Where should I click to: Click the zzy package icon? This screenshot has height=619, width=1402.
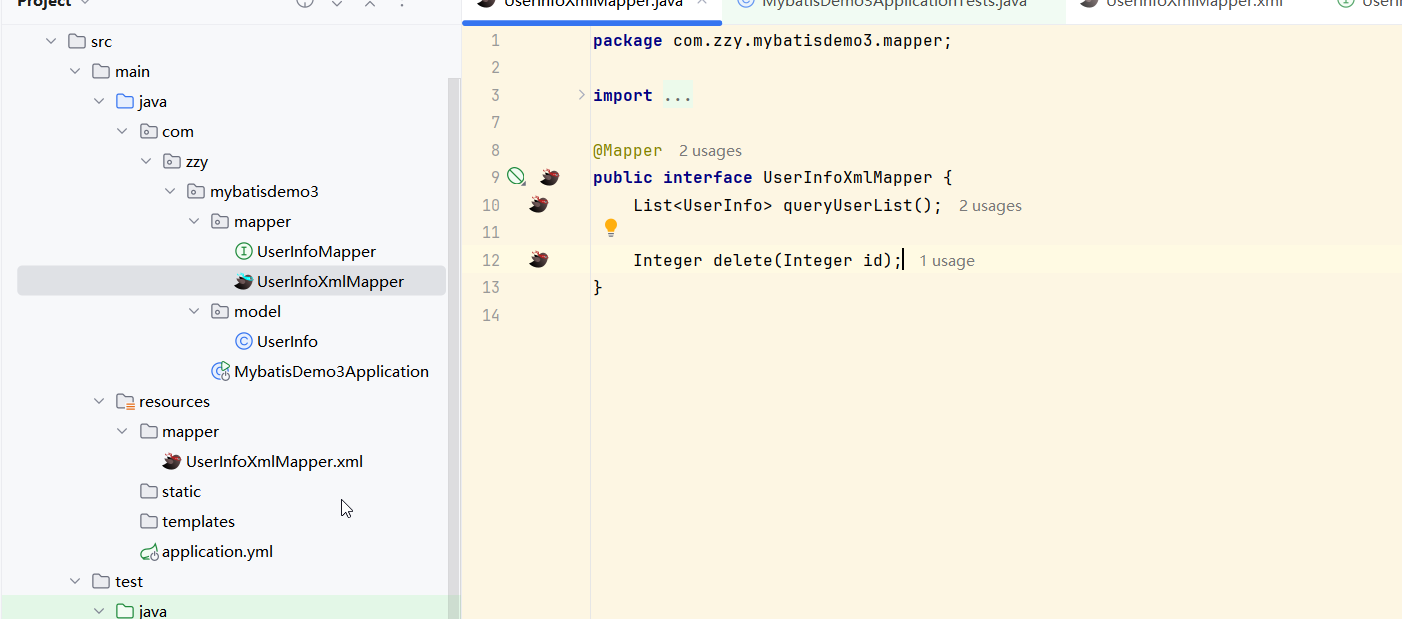172,161
